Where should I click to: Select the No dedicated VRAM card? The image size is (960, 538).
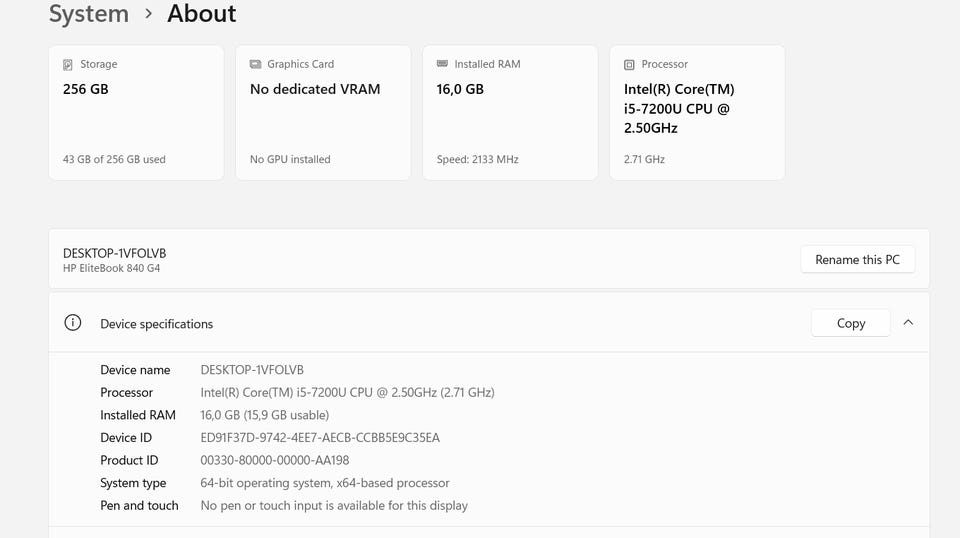point(323,112)
